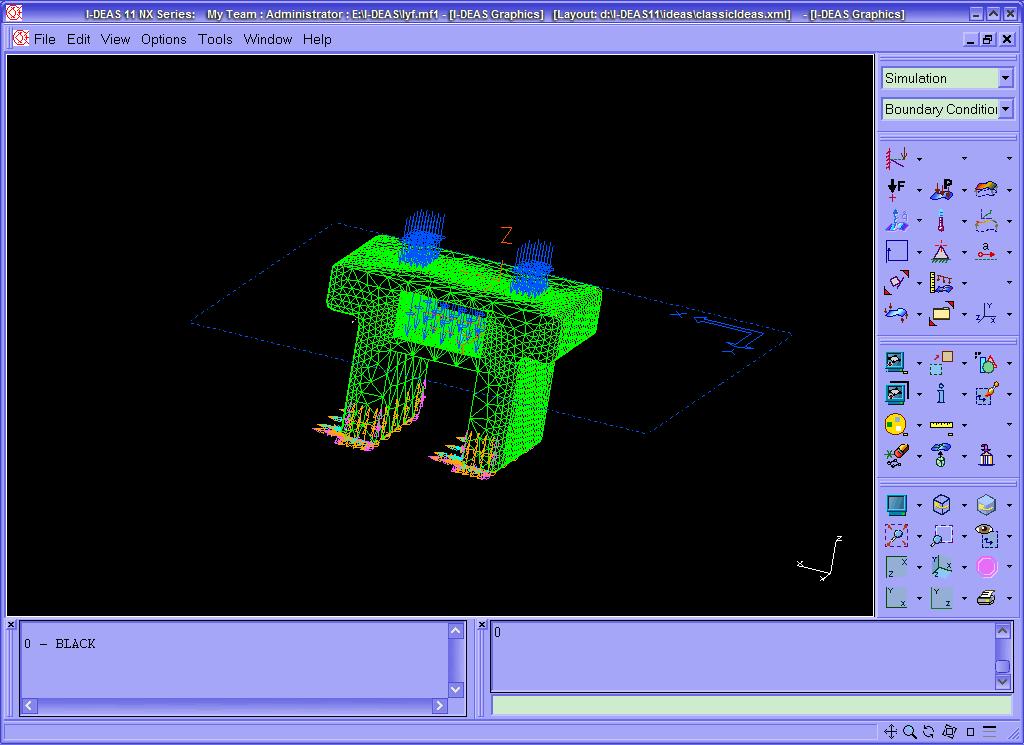
Task: Click the blue square frame icon
Action: click(x=896, y=251)
